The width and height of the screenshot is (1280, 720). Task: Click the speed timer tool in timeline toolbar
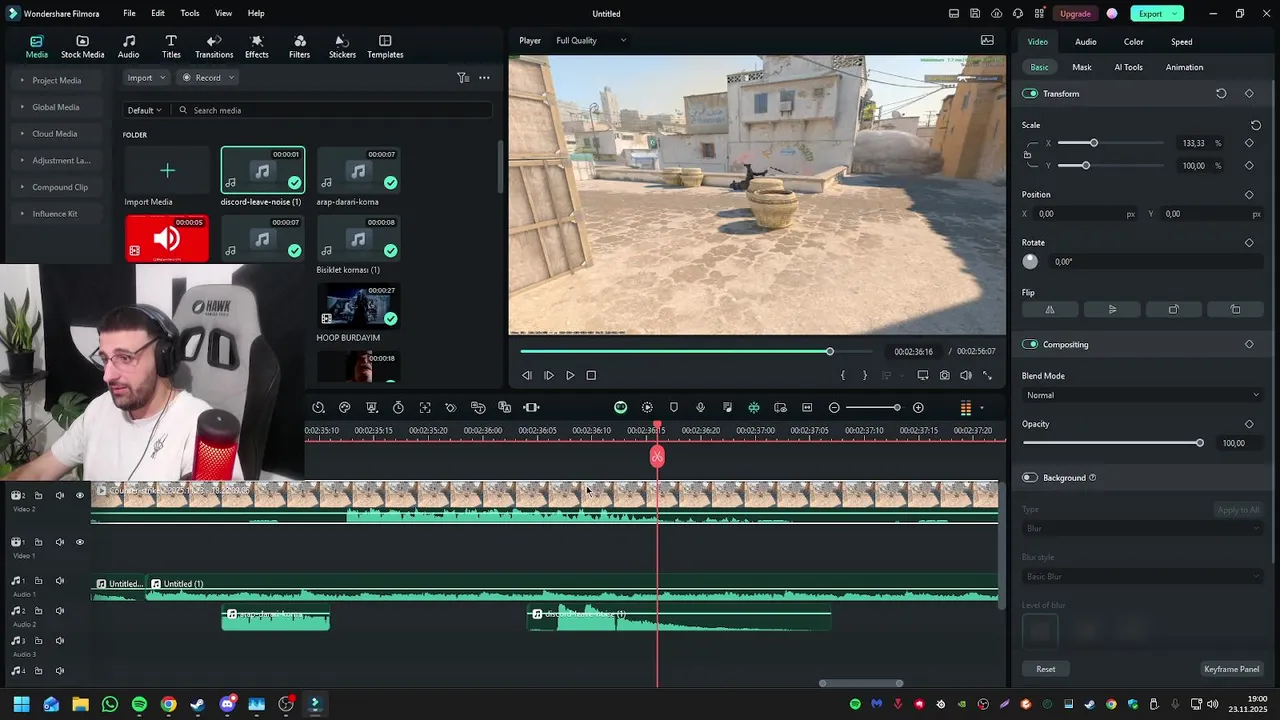398,408
